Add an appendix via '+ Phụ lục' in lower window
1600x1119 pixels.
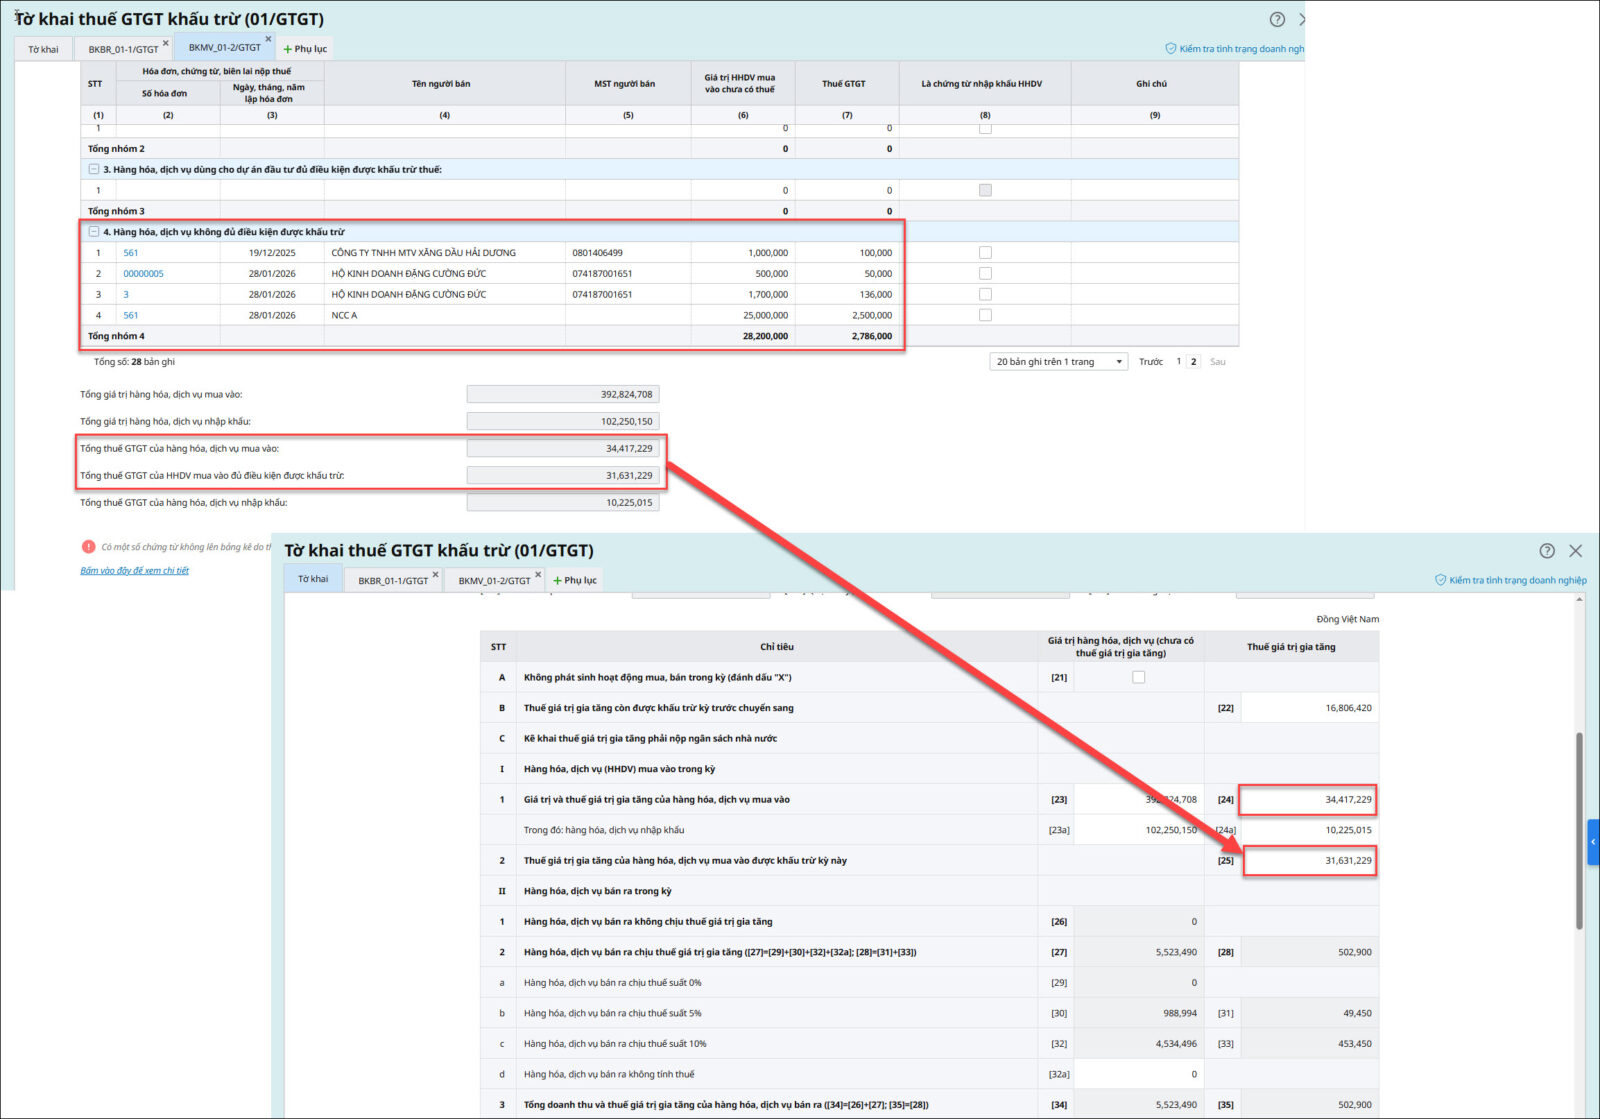point(575,580)
